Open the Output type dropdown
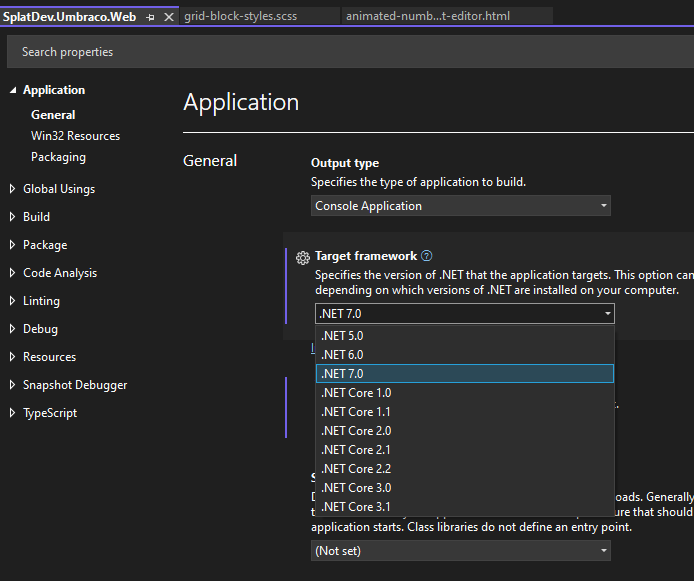This screenshot has width=694, height=581. 461,206
